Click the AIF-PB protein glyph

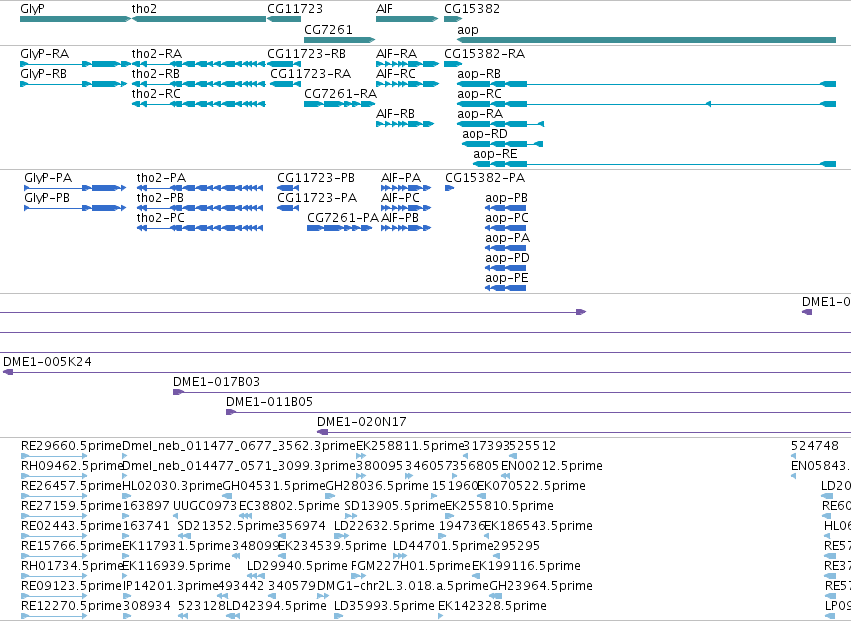click(x=406, y=229)
